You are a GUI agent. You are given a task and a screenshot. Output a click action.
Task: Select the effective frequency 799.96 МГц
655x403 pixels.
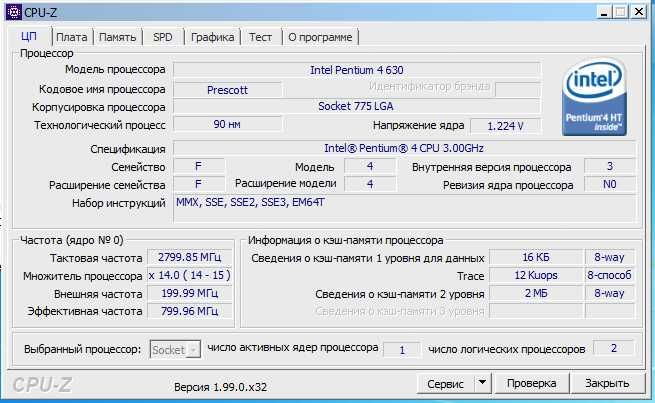click(190, 311)
